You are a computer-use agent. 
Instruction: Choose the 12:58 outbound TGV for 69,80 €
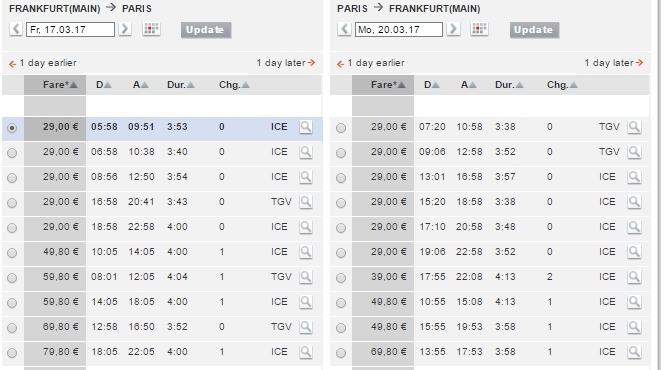(x=12, y=328)
